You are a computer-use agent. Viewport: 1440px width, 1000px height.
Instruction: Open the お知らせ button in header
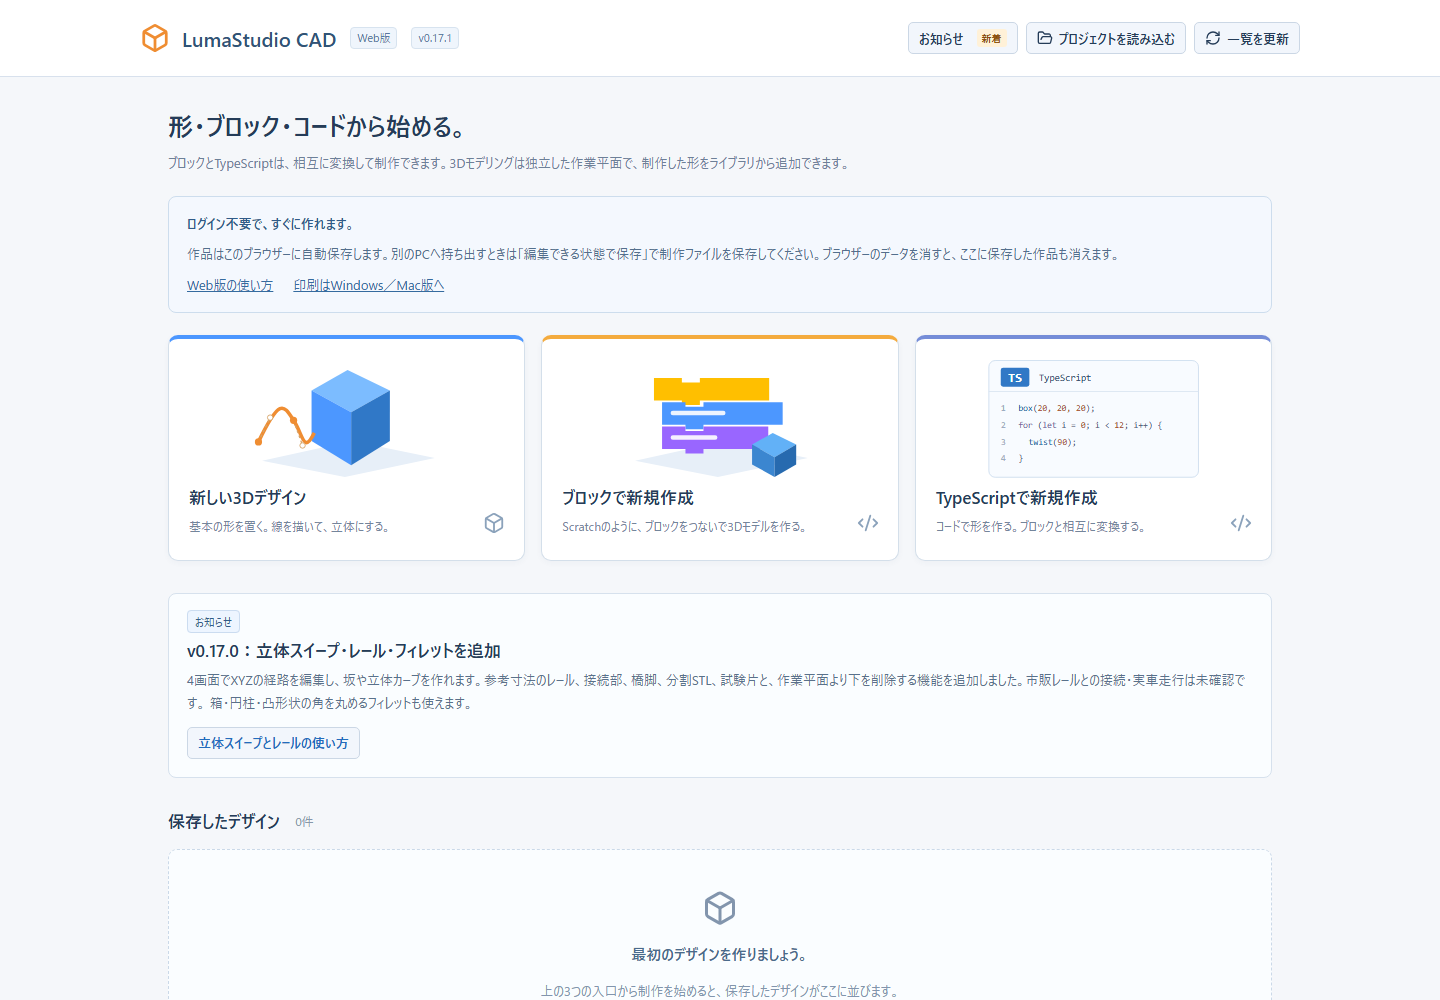(x=962, y=38)
